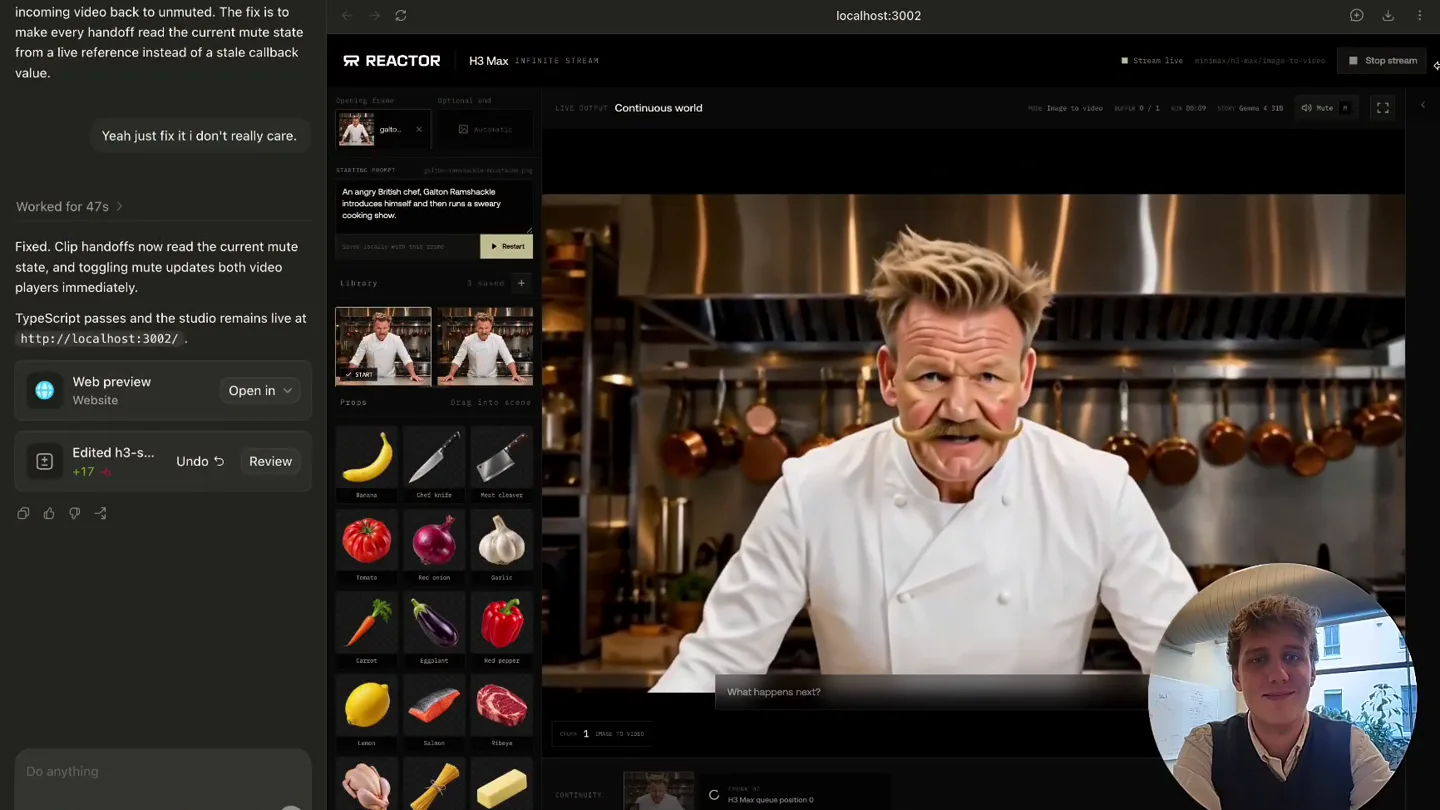Give the response a thumbs down
The height and width of the screenshot is (810, 1440).
click(75, 513)
